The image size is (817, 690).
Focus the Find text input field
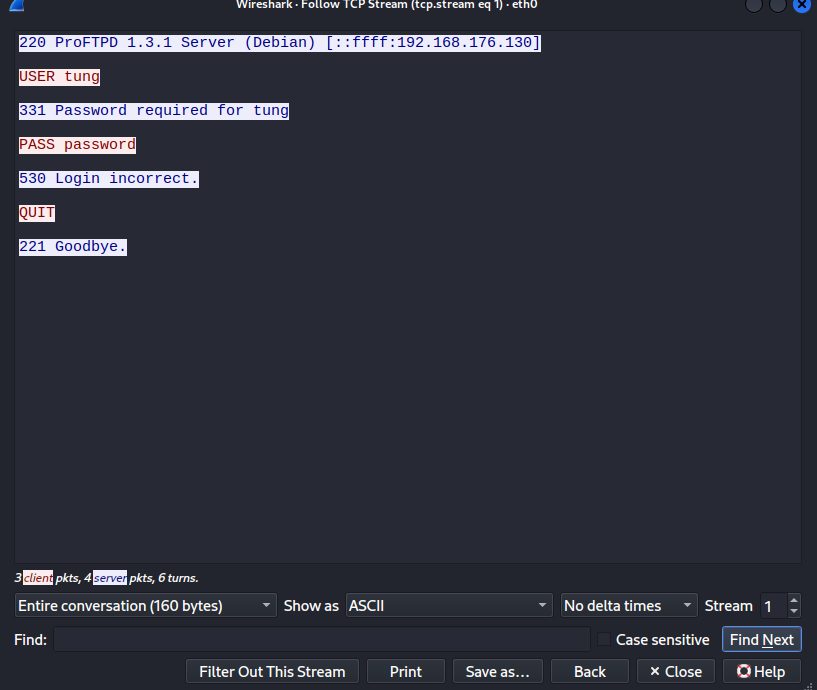tap(321, 640)
